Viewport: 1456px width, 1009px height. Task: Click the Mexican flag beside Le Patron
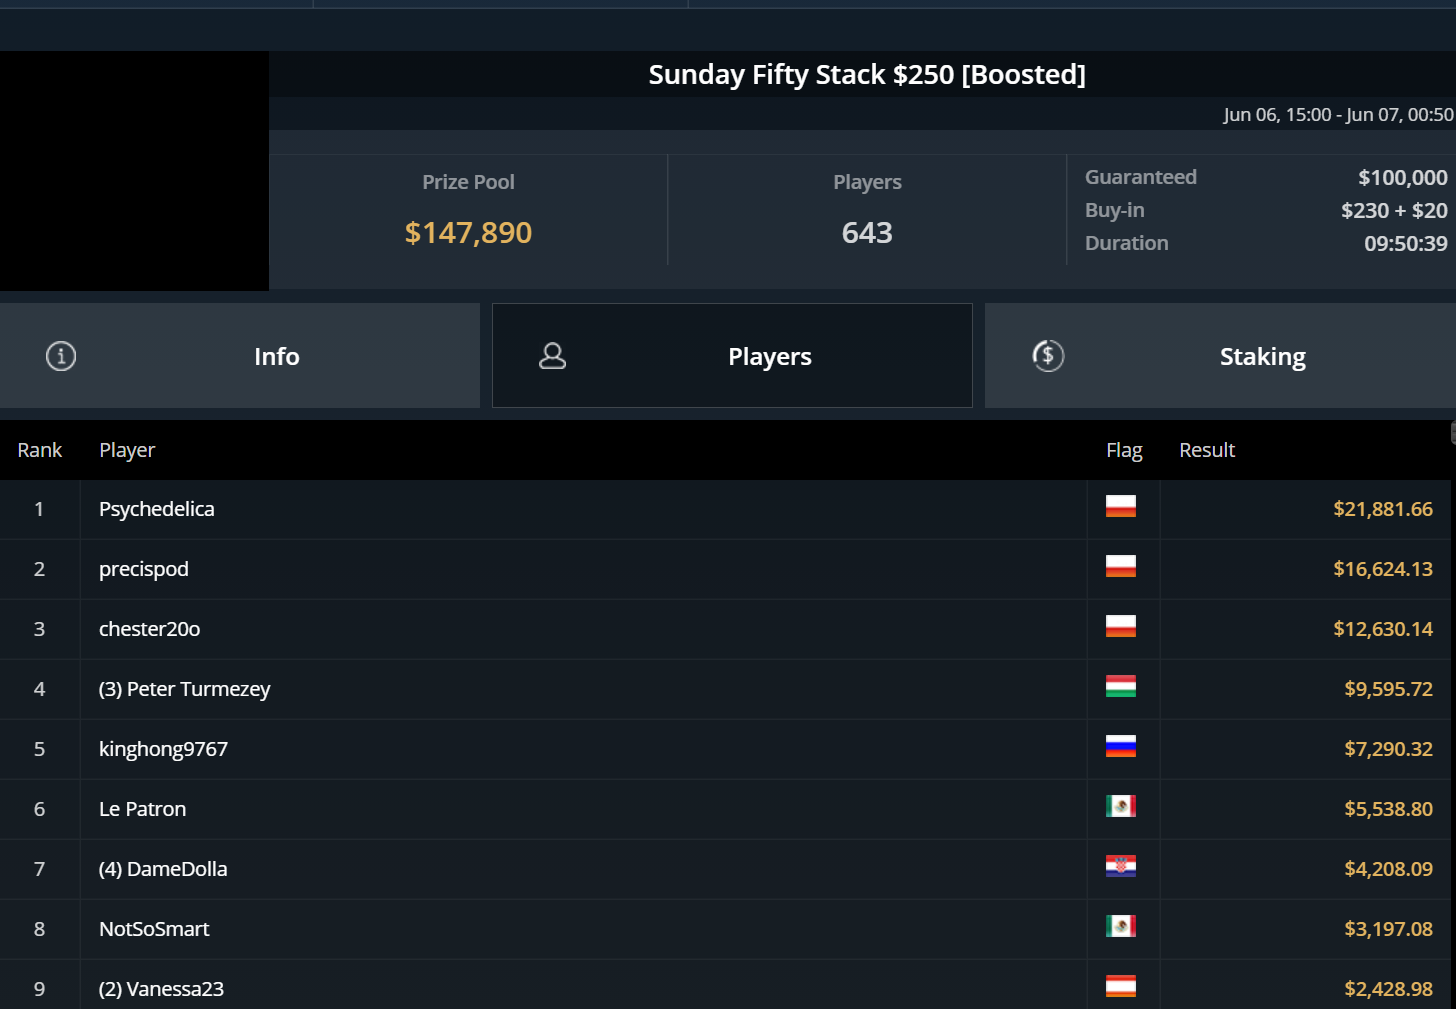(1120, 807)
